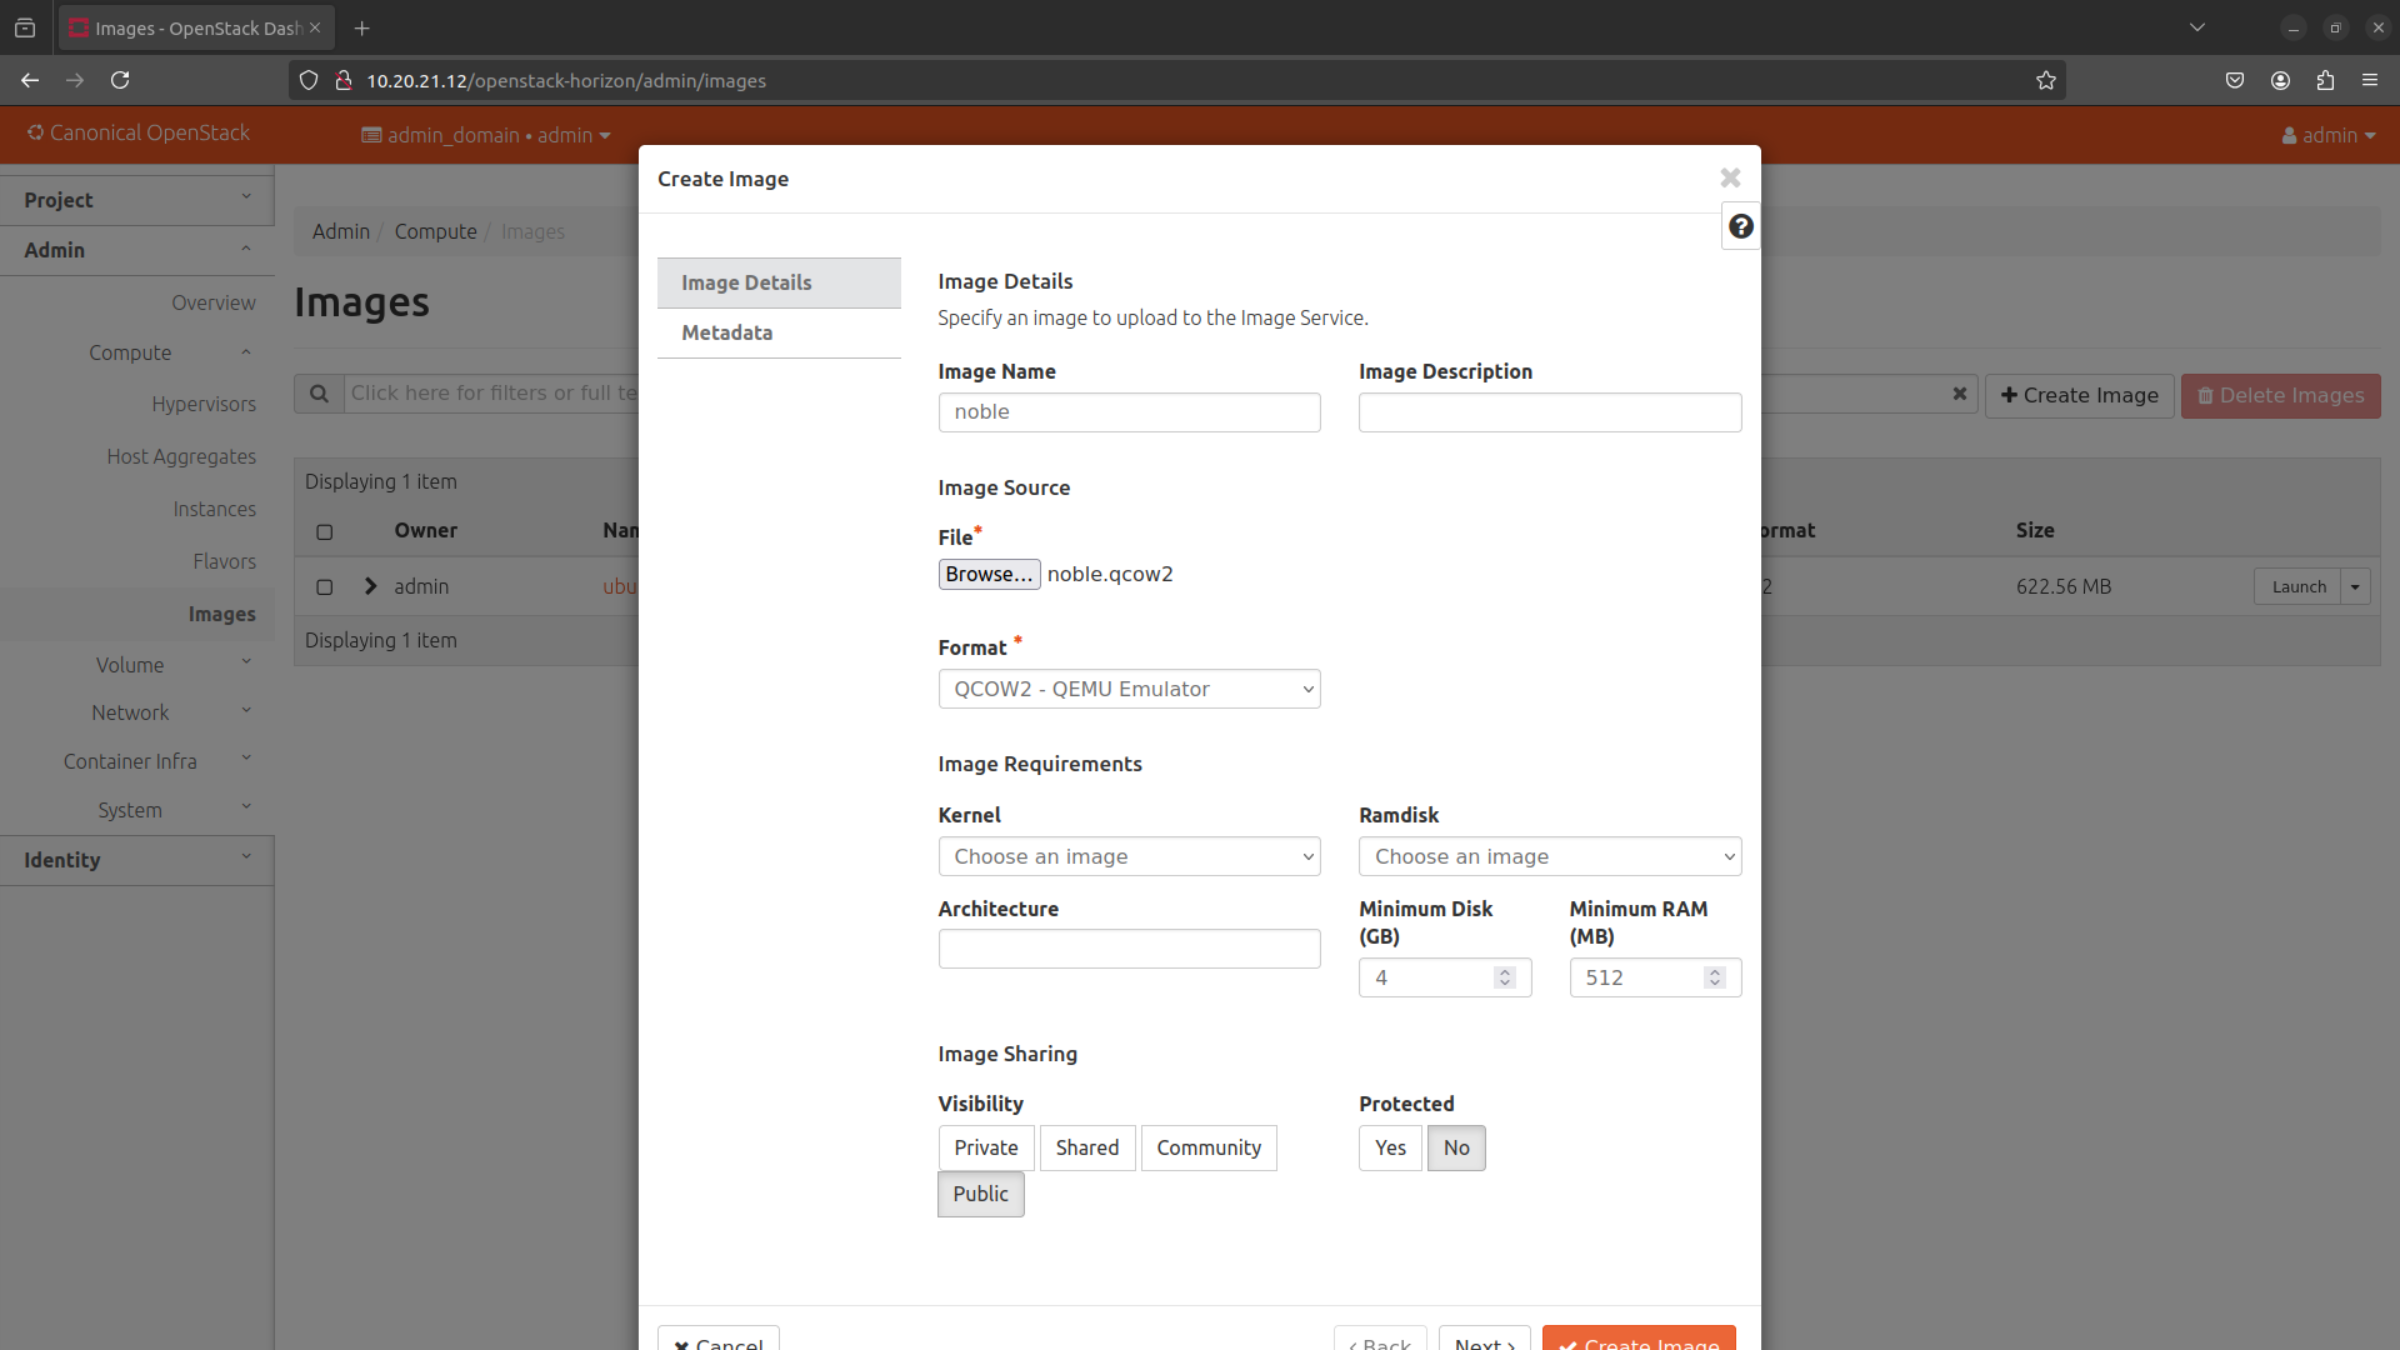Expand the Identity sidebar section
Viewport: 2400px width, 1350px height.
[137, 860]
